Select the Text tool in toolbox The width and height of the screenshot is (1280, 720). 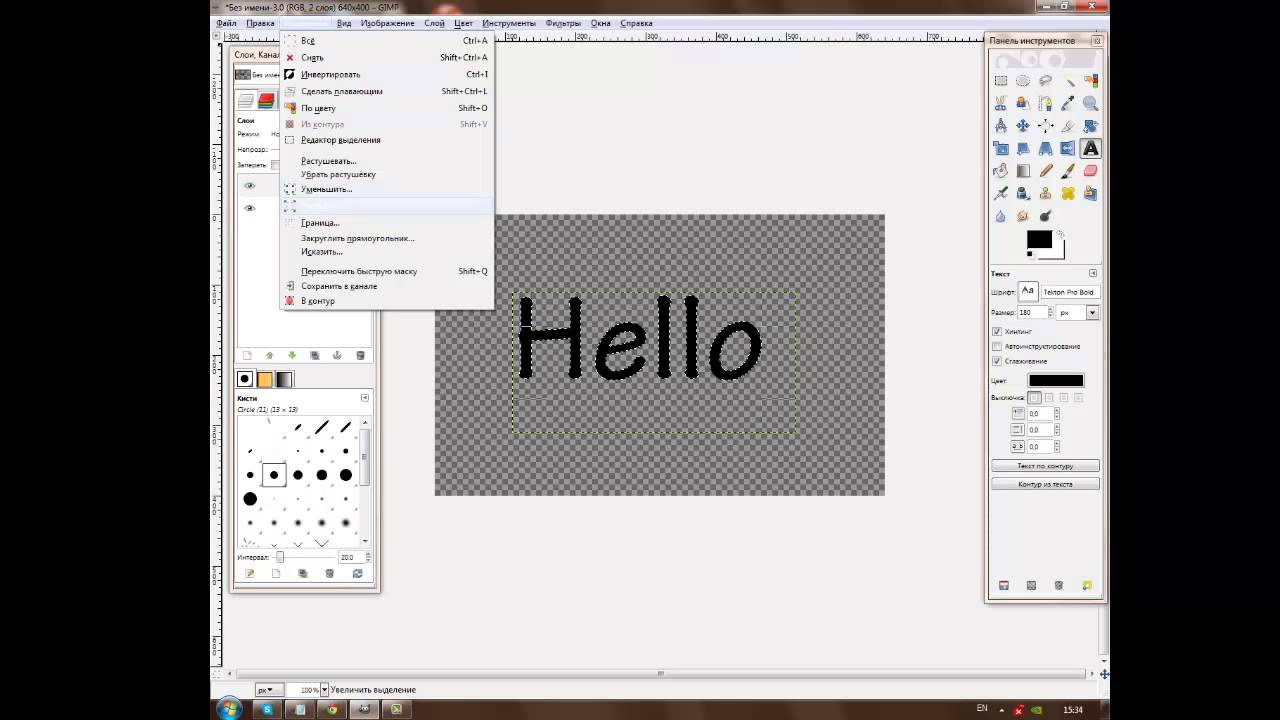click(1090, 148)
